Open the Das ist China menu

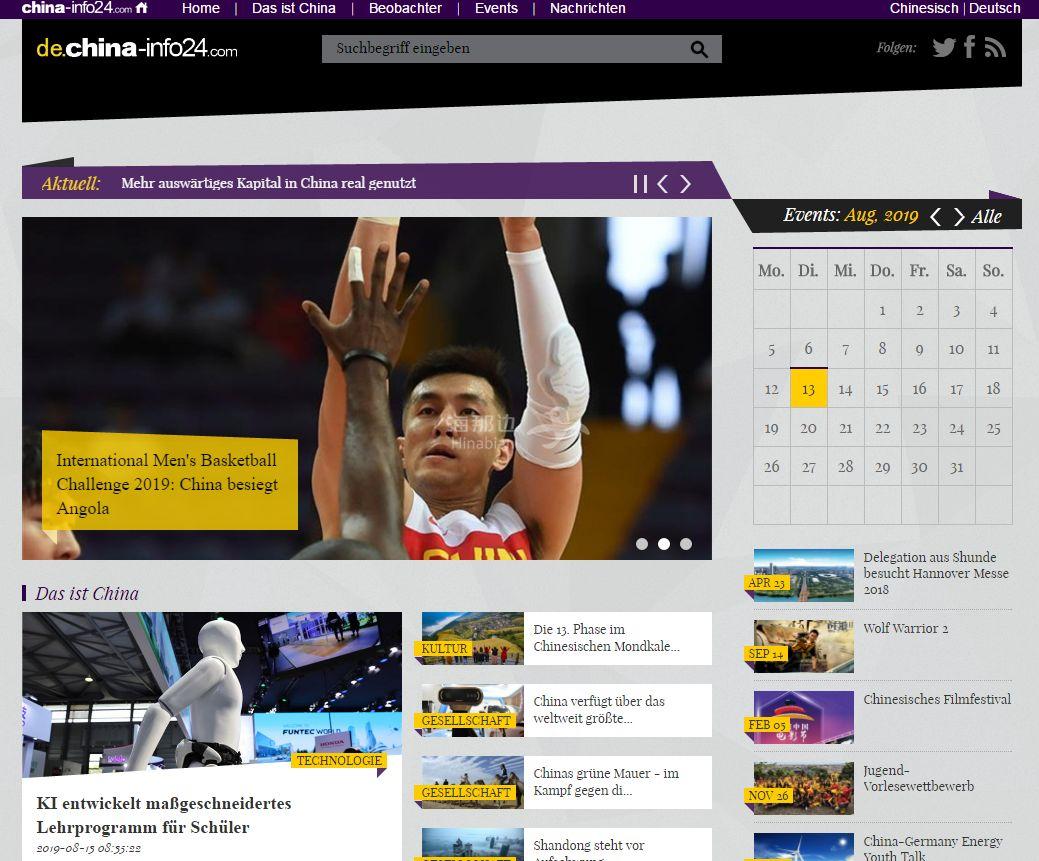(x=293, y=8)
